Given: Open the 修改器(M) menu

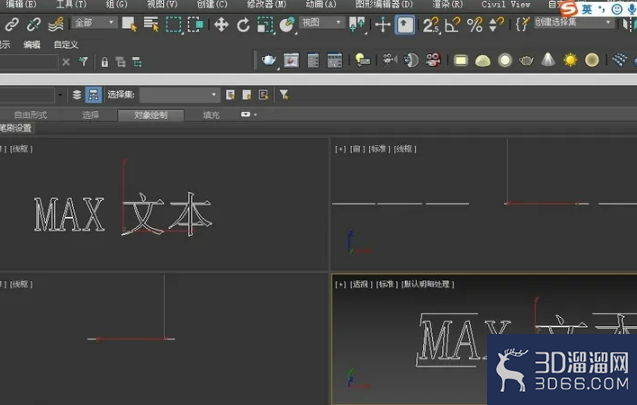Looking at the screenshot, I should (x=266, y=4).
